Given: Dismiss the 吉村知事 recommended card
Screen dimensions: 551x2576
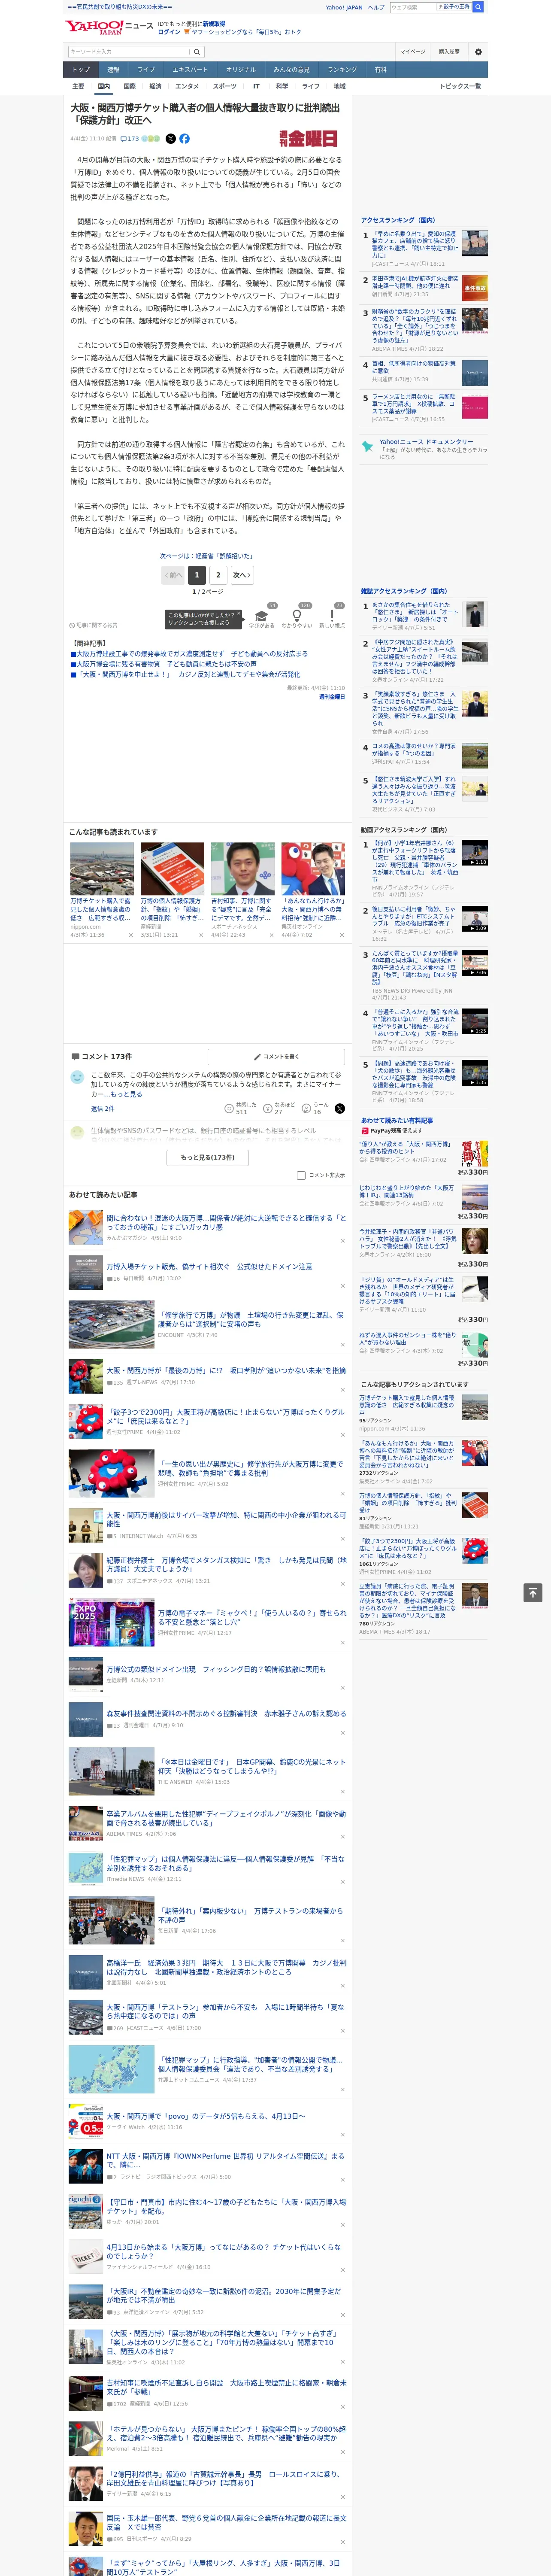Looking at the screenshot, I should (x=271, y=935).
